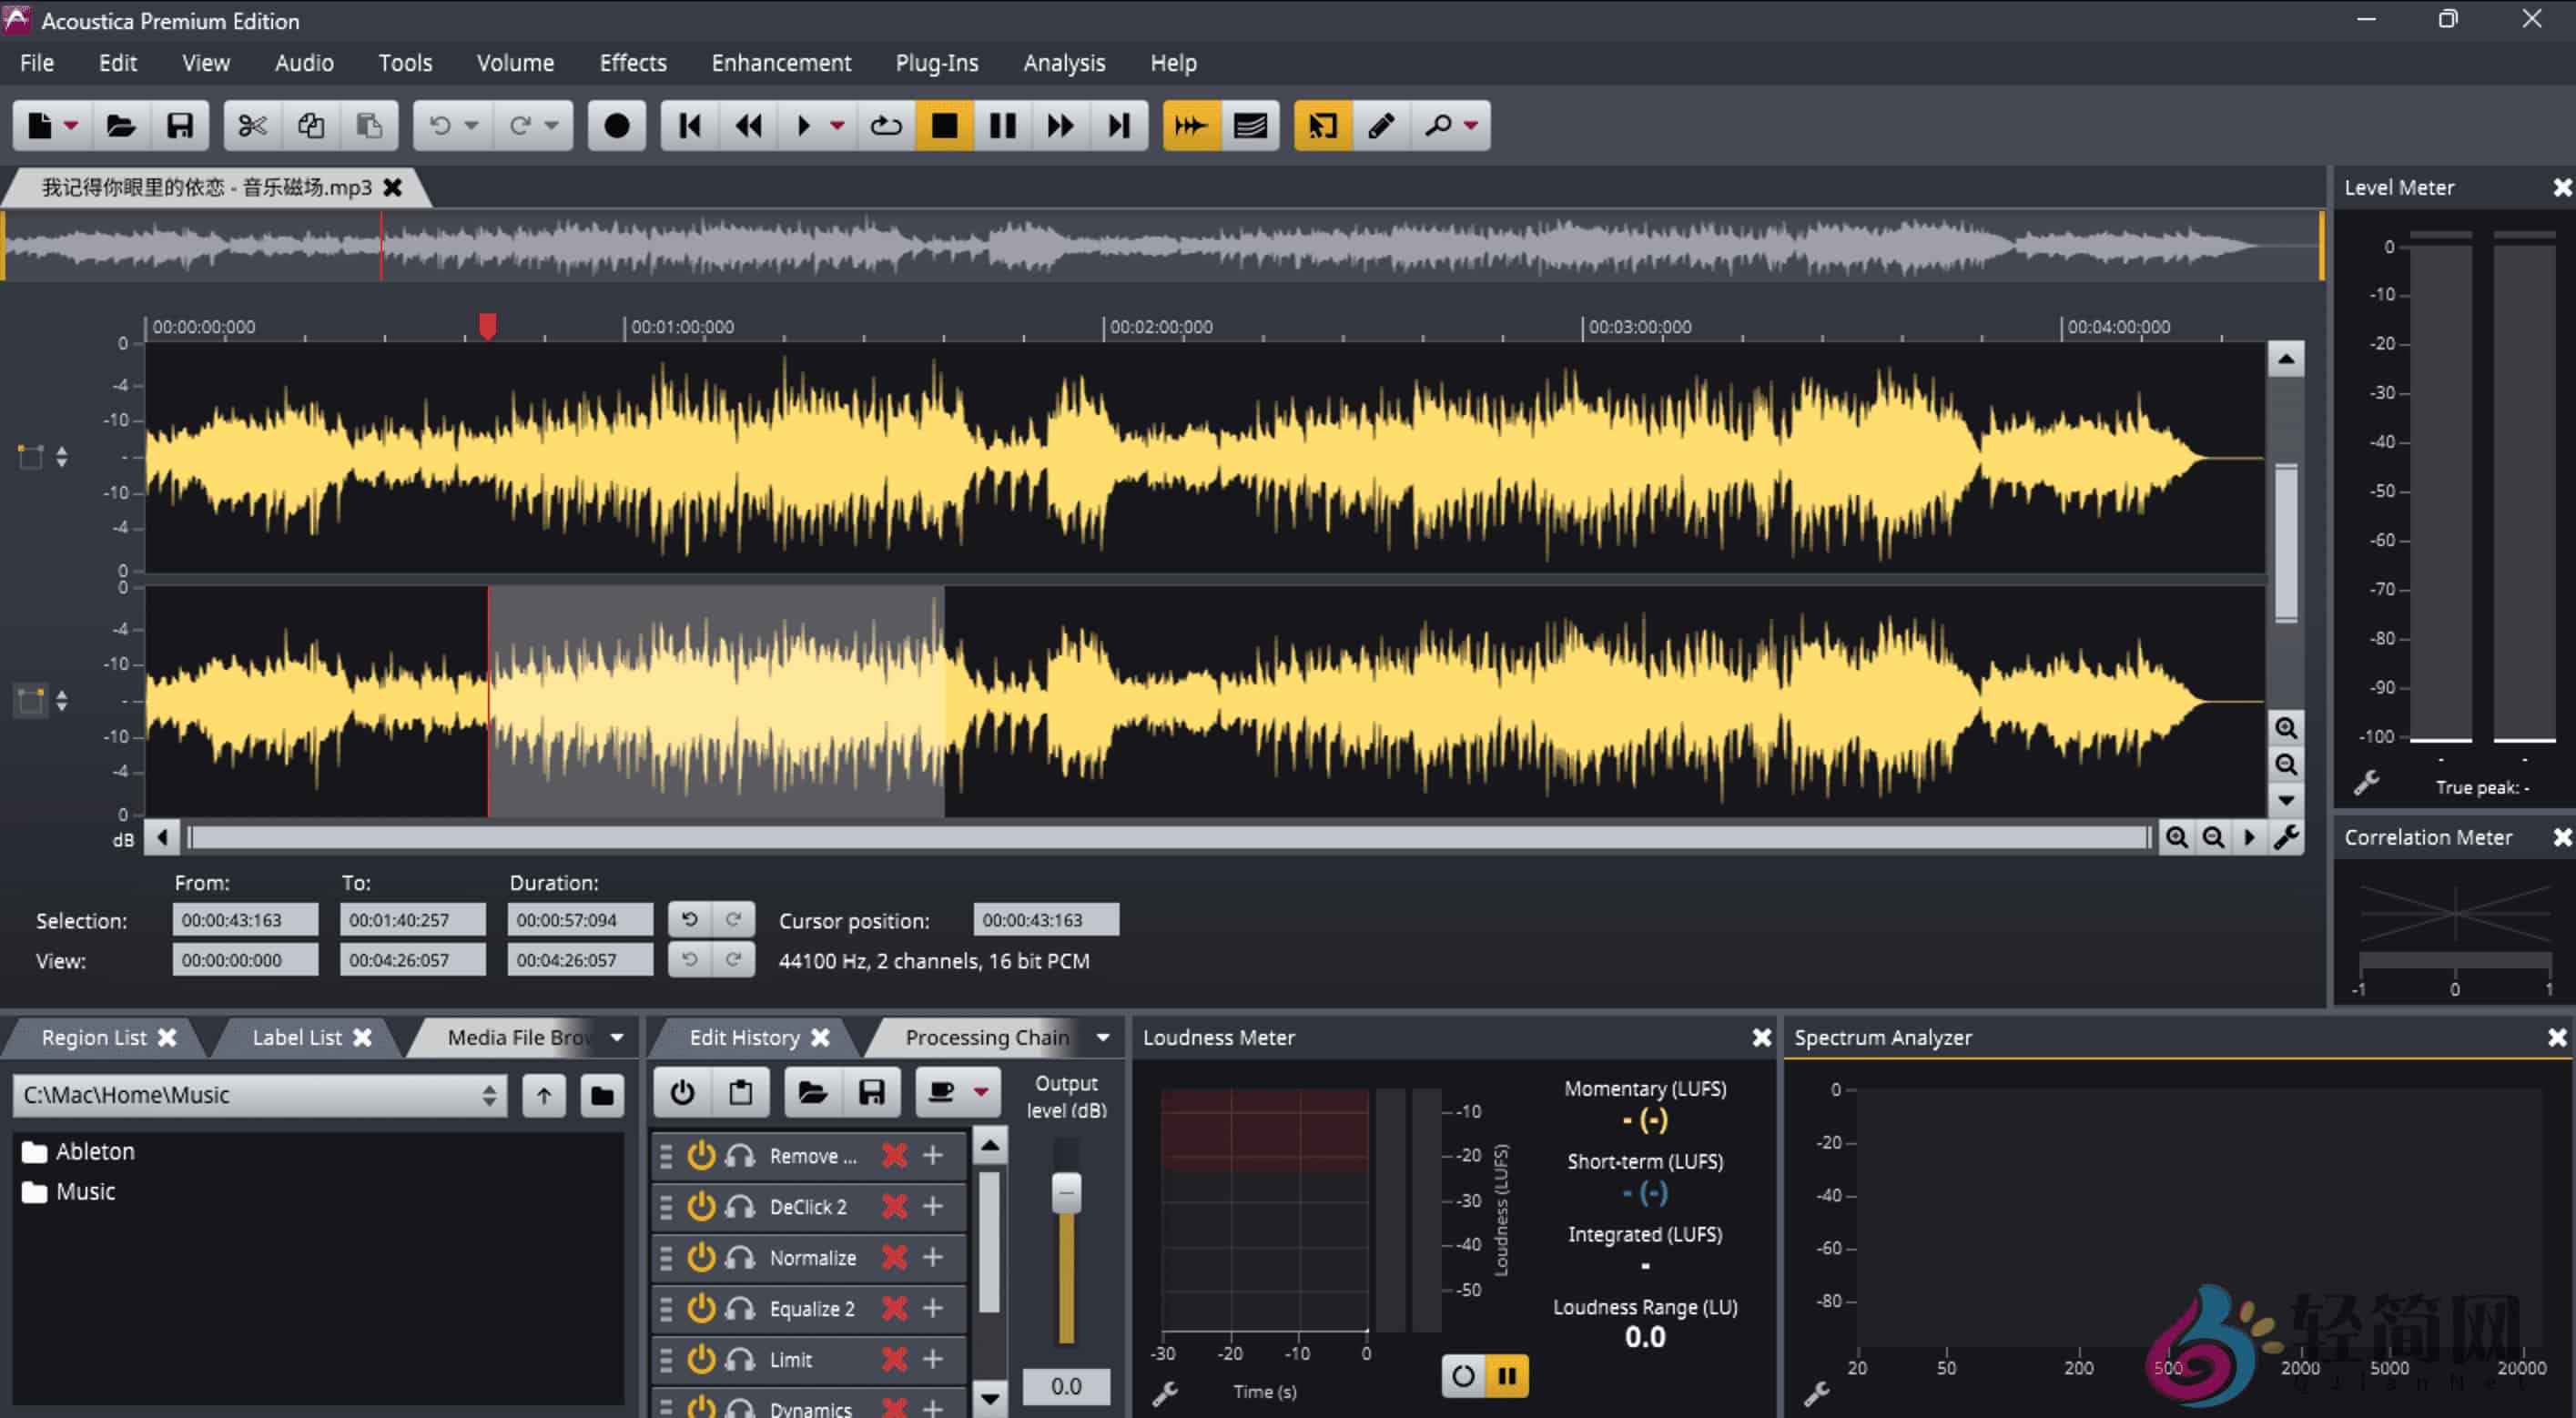The height and width of the screenshot is (1418, 2576).
Task: Toggle the DeClick 2 effect power button
Action: (x=703, y=1206)
